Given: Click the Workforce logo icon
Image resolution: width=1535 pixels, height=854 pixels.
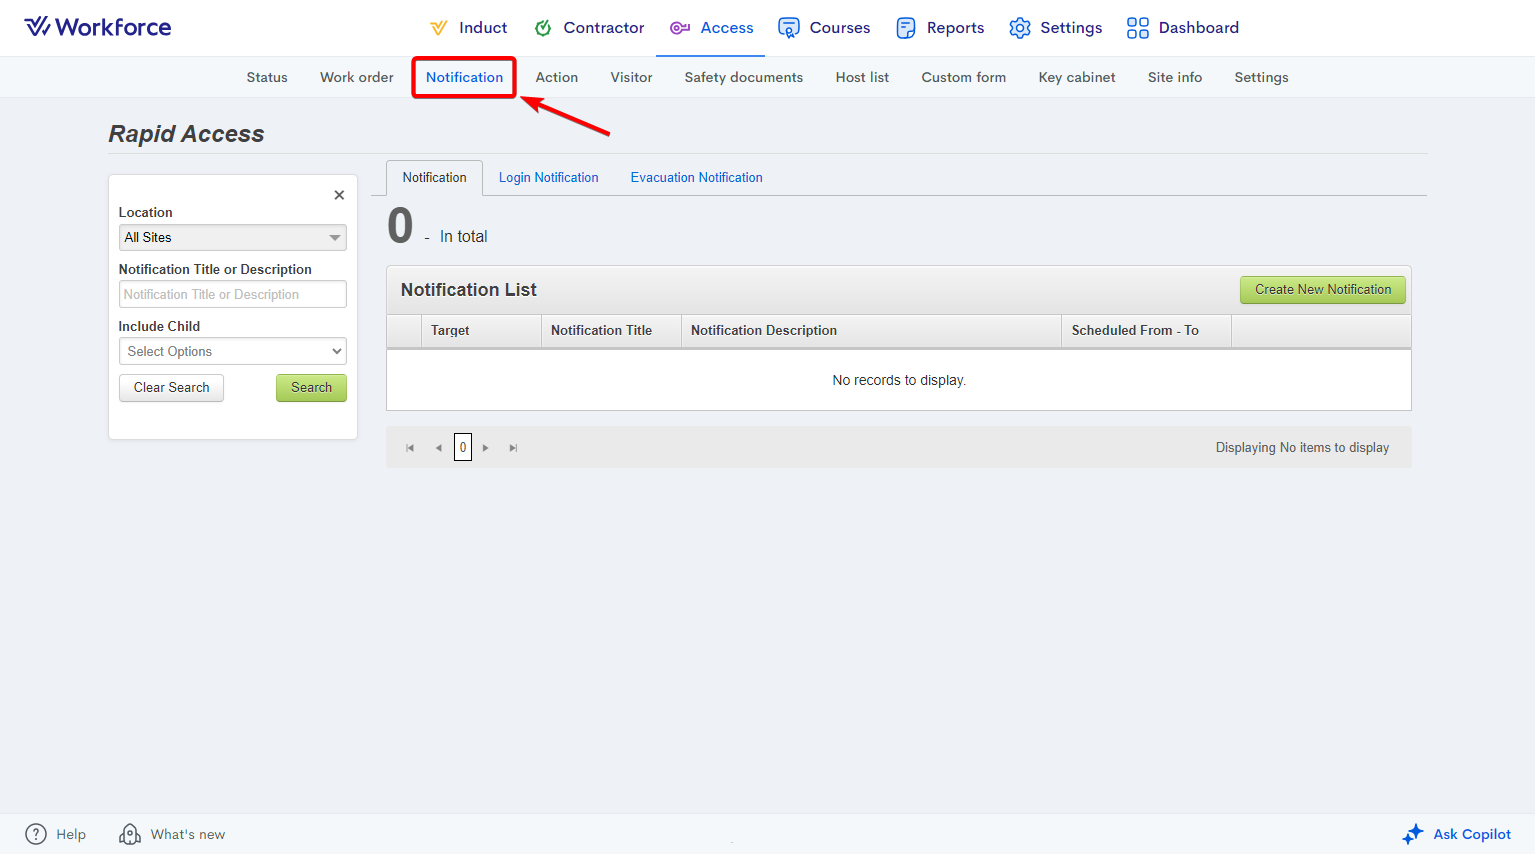Looking at the screenshot, I should click(x=37, y=27).
